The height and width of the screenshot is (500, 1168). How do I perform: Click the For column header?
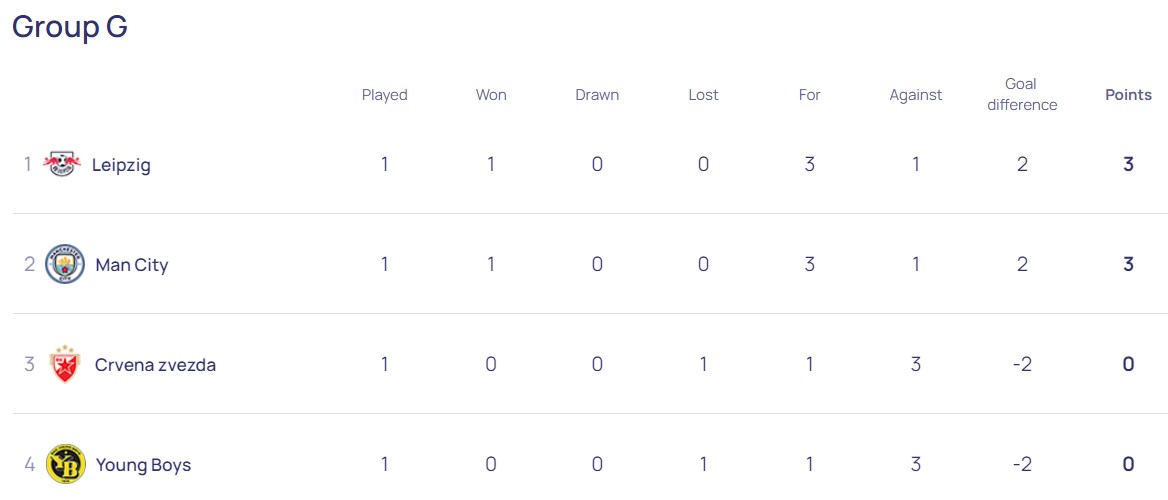coord(809,95)
